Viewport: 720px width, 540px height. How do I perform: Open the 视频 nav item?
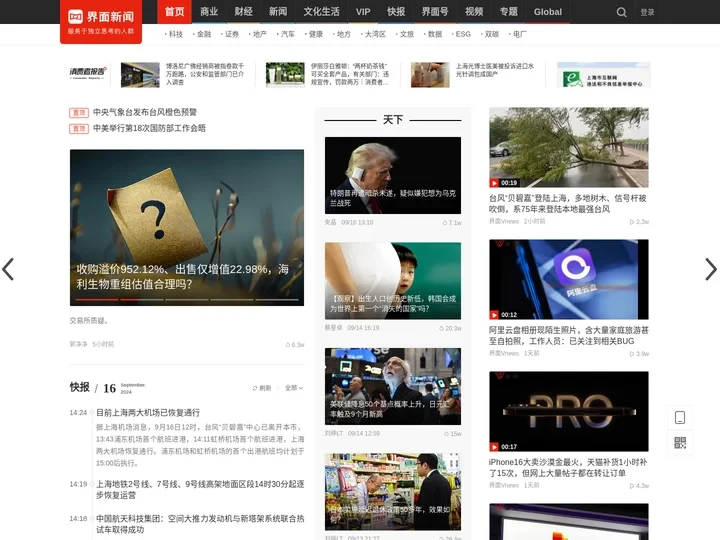474,11
